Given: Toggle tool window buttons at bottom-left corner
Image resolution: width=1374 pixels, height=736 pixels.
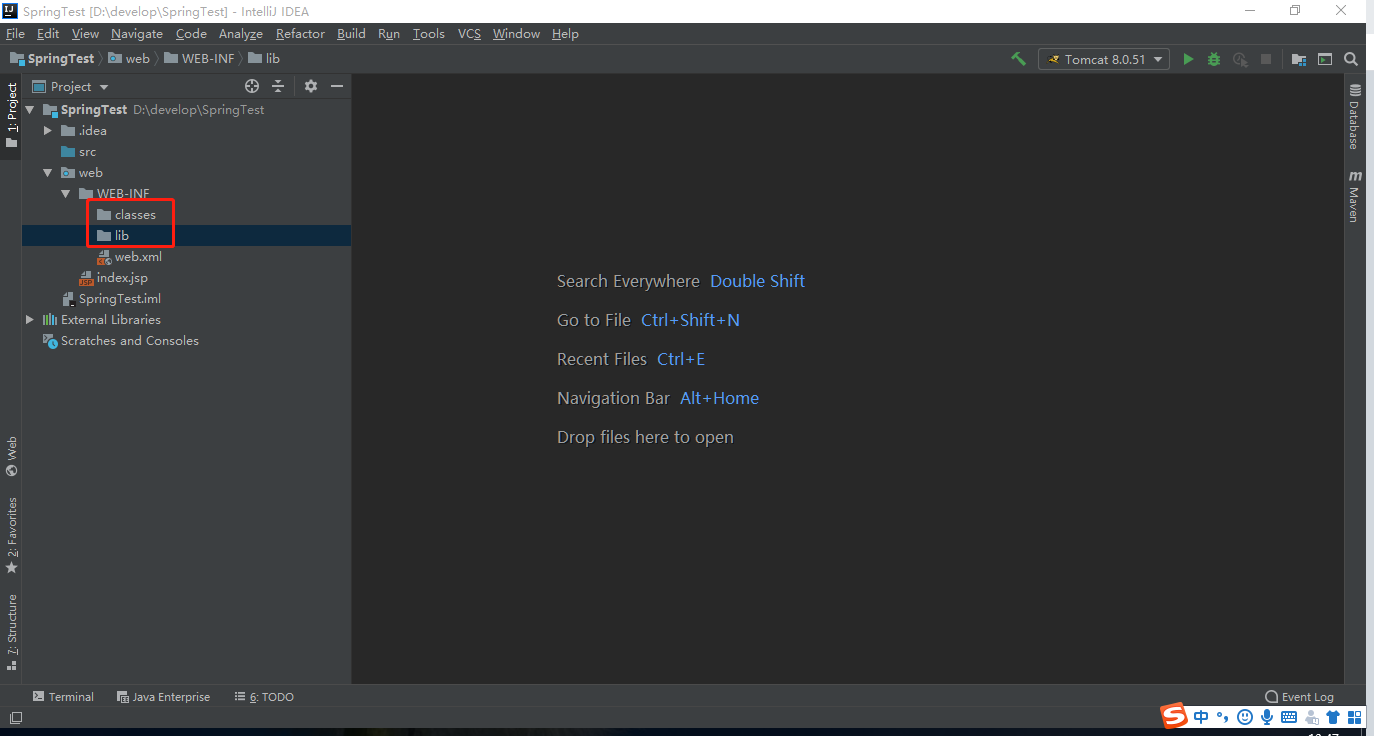Looking at the screenshot, I should tap(15, 717).
